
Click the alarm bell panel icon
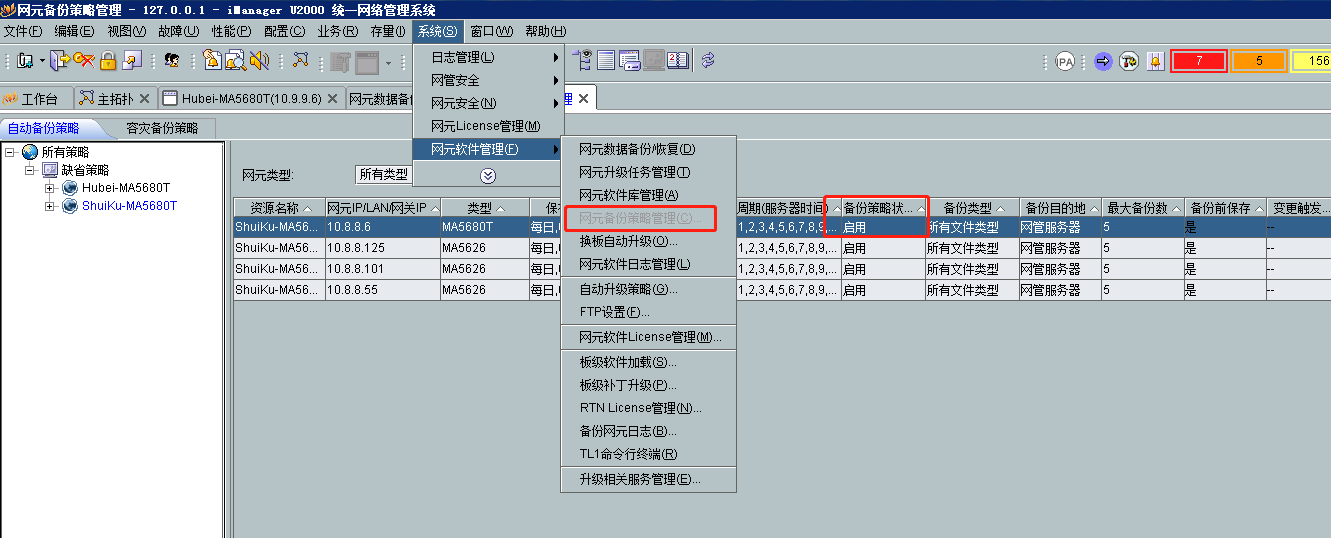click(1155, 62)
